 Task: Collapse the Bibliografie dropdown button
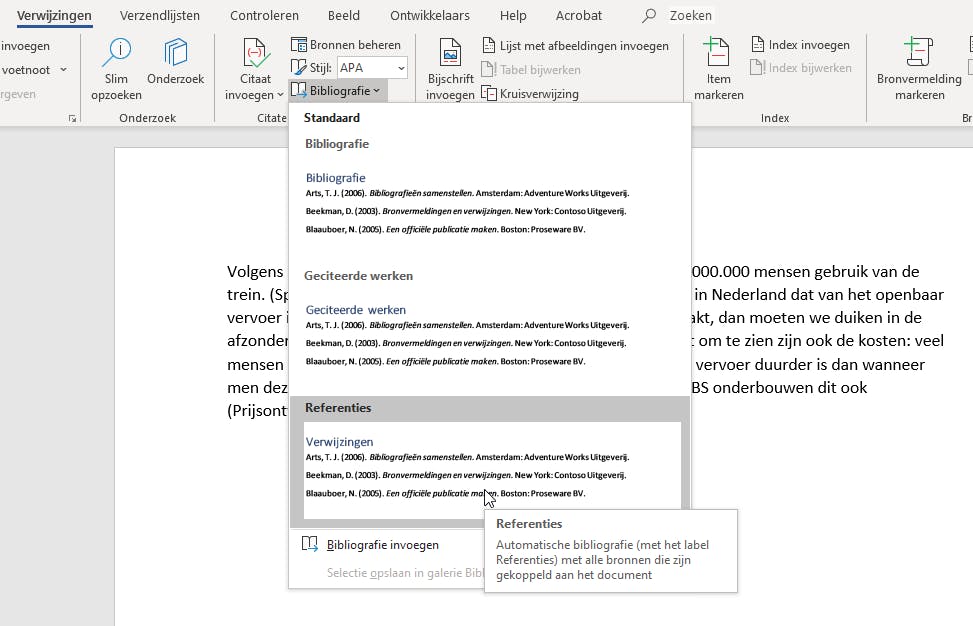[x=338, y=91]
